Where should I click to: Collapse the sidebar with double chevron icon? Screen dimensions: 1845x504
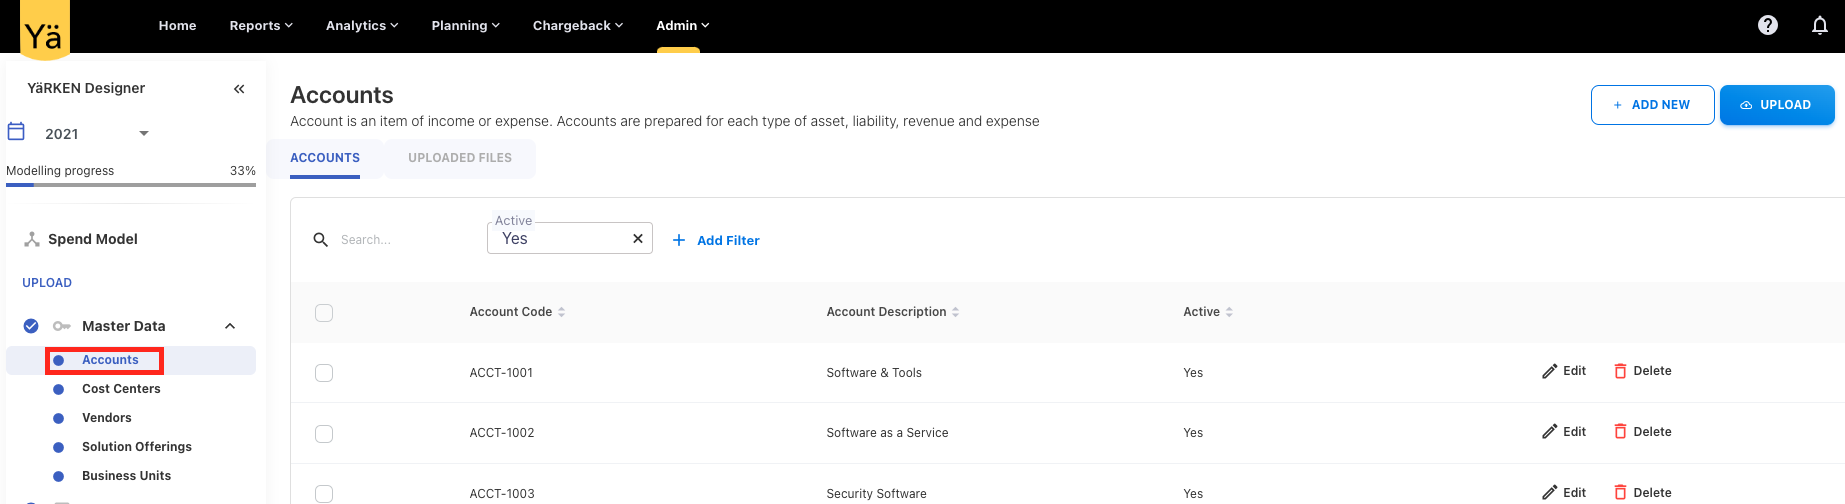tap(239, 89)
